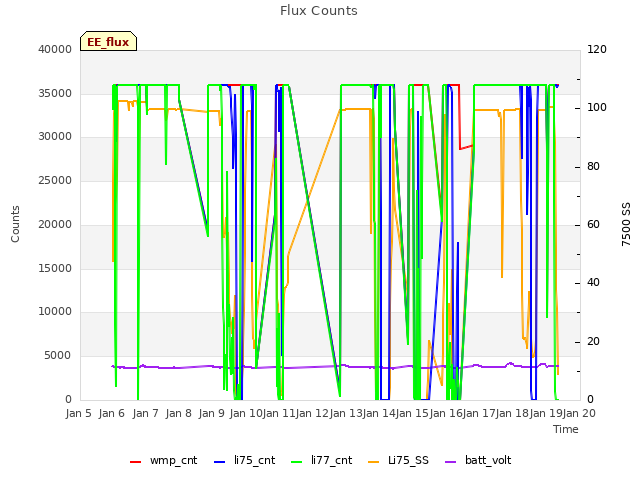The height and width of the screenshot is (480, 640).
Task: Toggle the Li75_SS legend entry
Action: 398,460
